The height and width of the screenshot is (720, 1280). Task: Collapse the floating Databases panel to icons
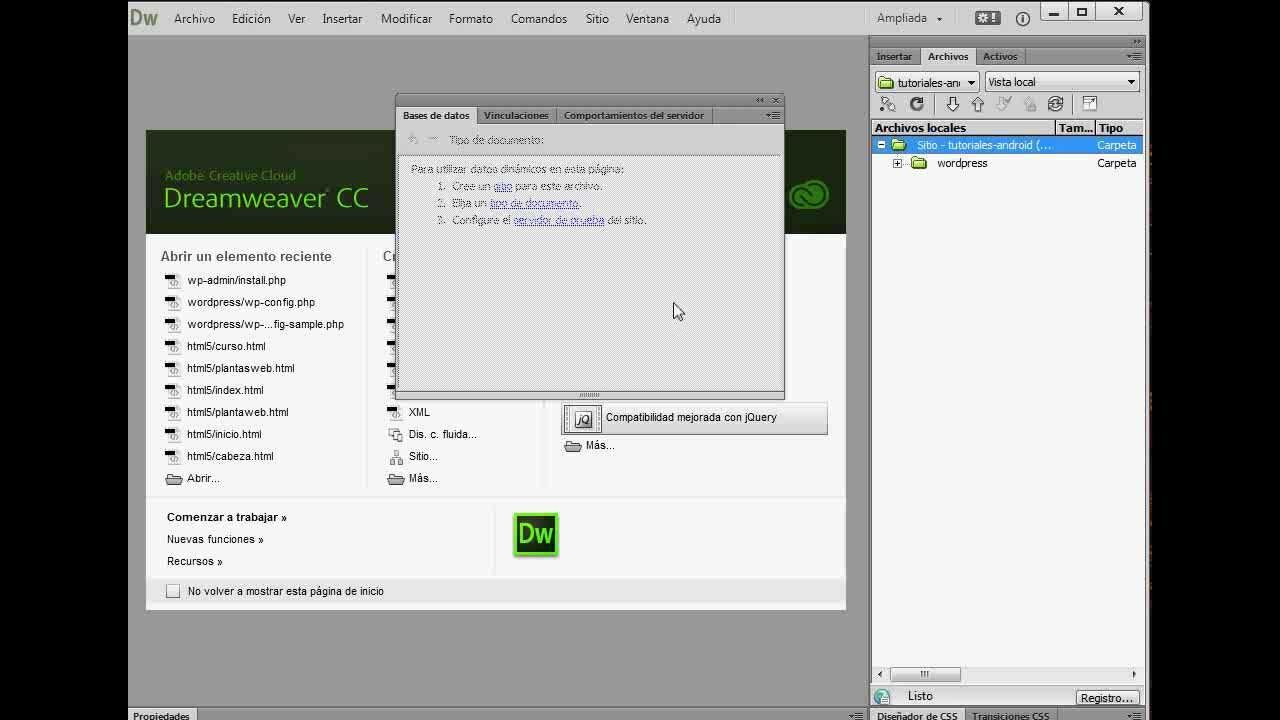tap(760, 100)
